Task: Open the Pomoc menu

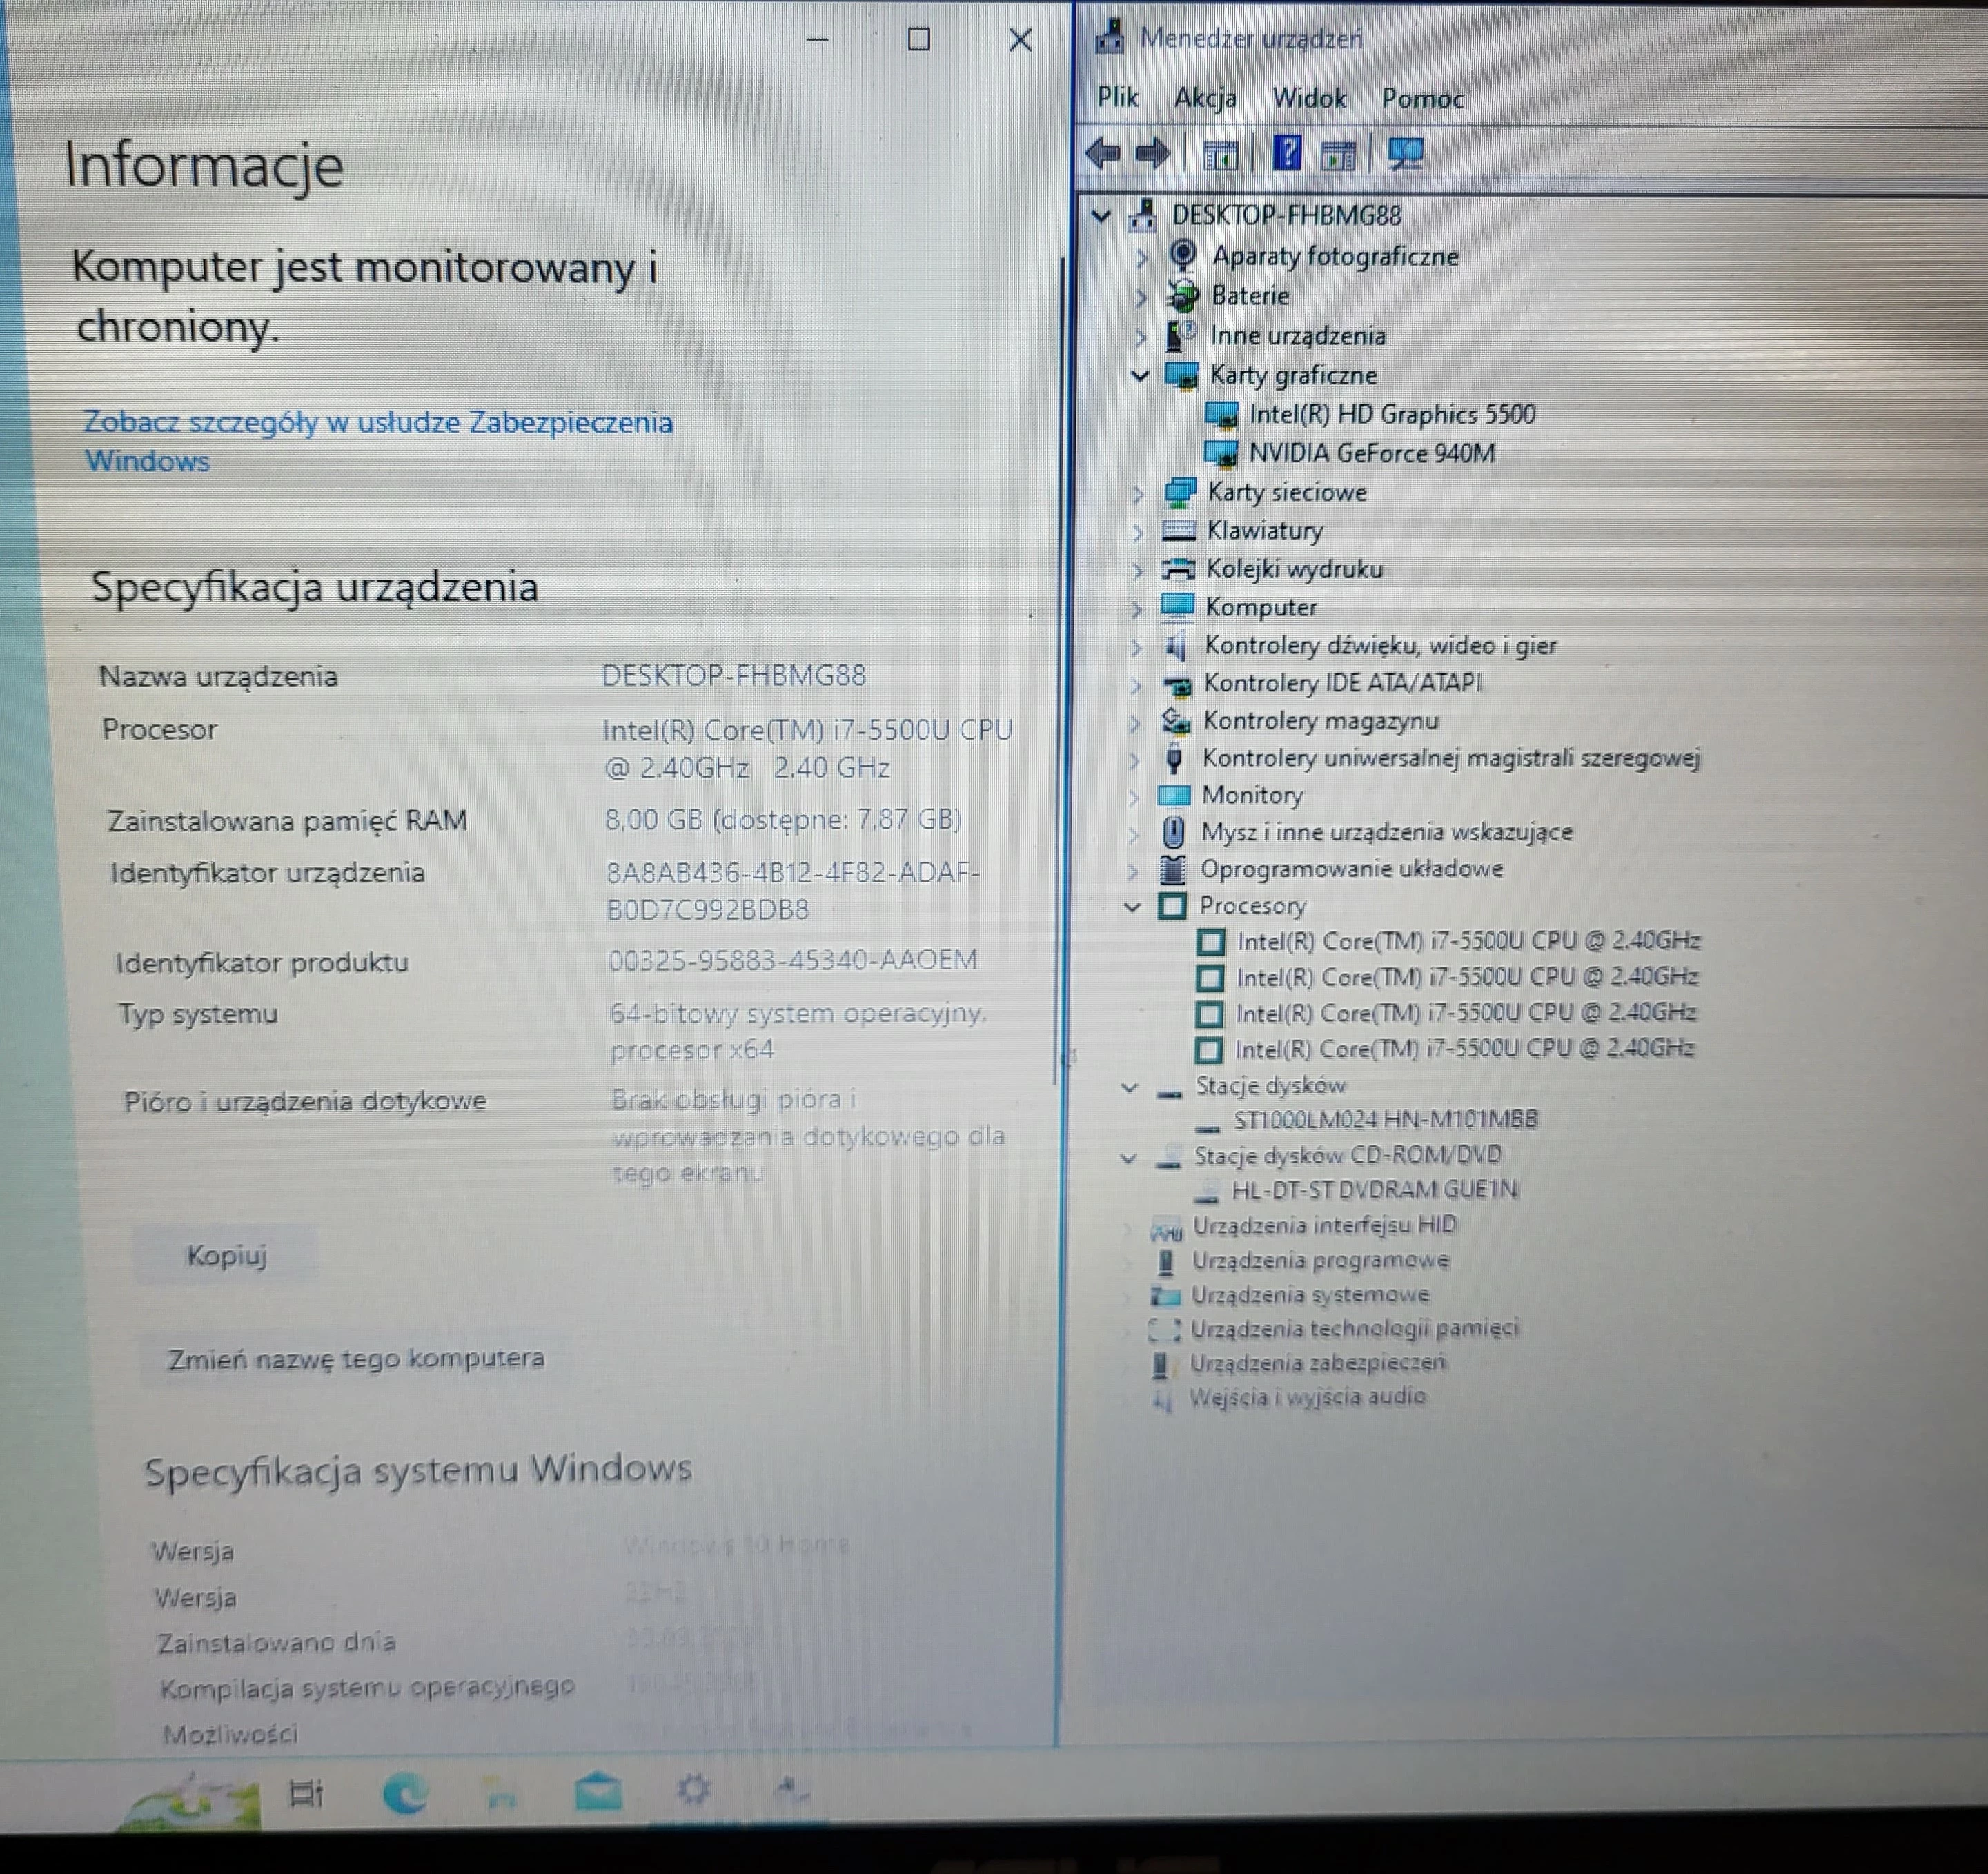Action: tap(1422, 98)
